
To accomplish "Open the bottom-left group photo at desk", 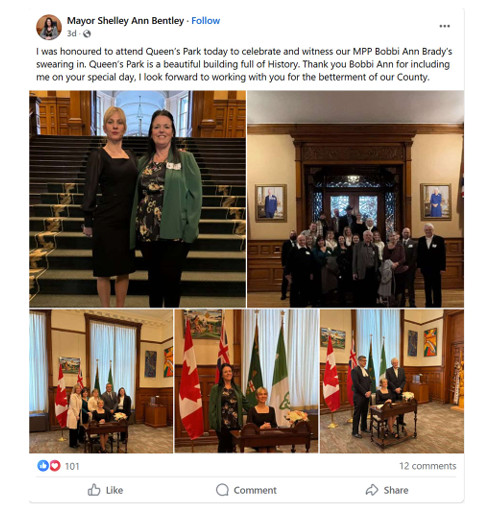I will [x=101, y=381].
